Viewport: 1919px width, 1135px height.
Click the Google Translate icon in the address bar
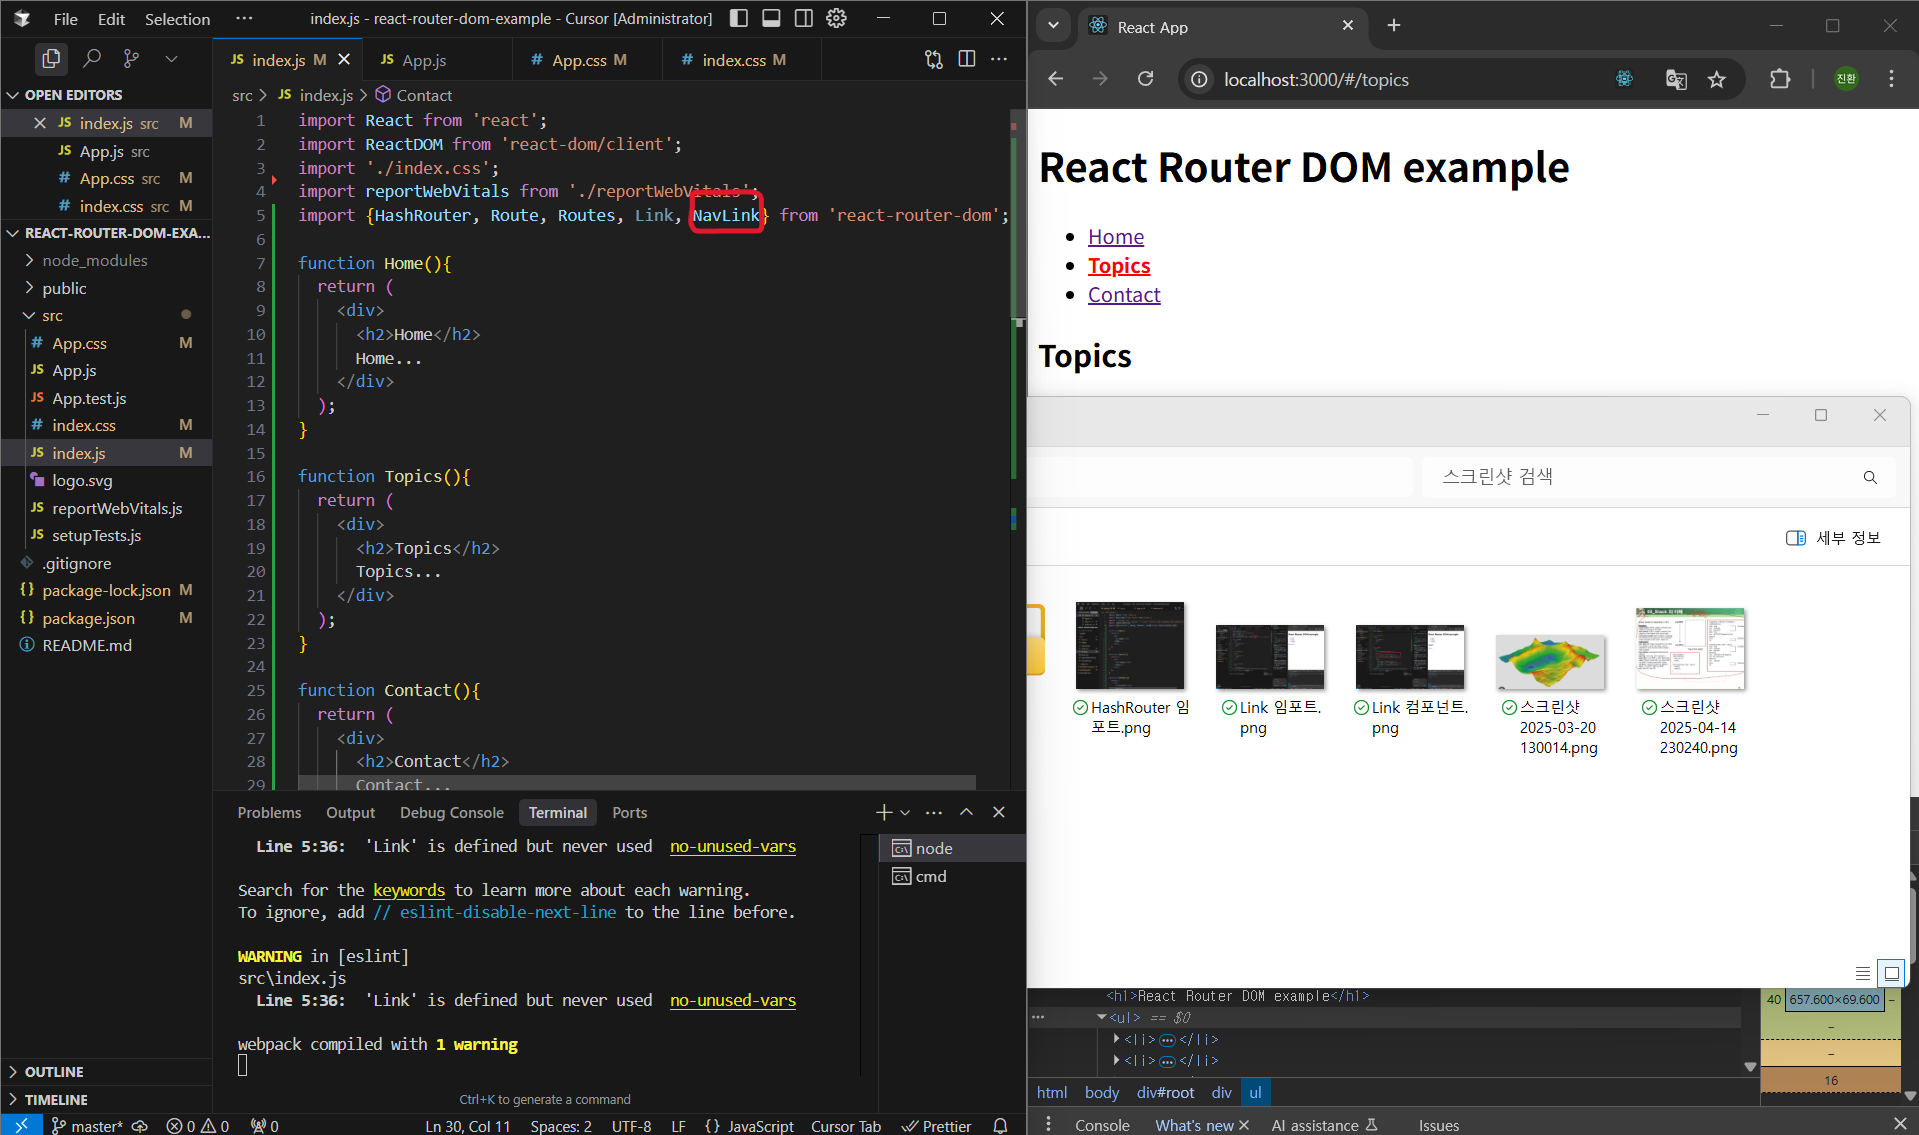[x=1676, y=80]
